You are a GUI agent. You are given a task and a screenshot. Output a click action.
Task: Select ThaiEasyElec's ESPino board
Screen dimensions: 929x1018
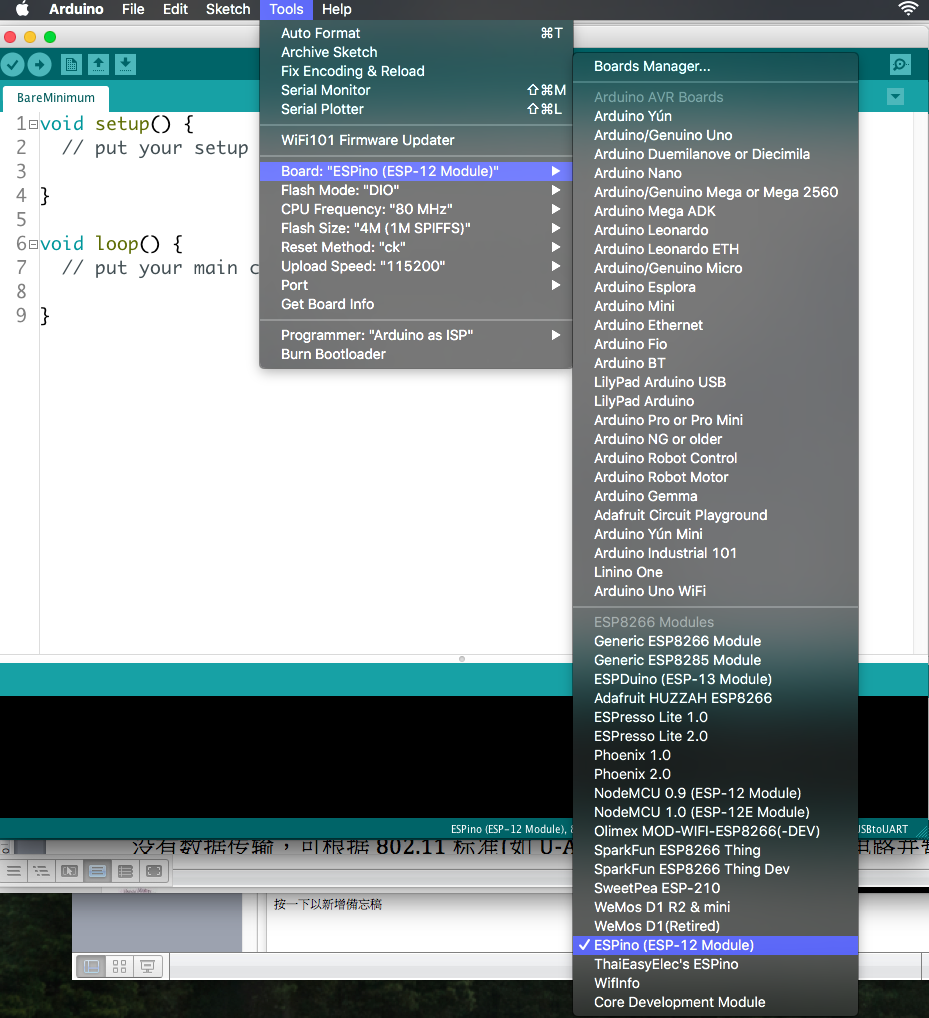coord(715,964)
